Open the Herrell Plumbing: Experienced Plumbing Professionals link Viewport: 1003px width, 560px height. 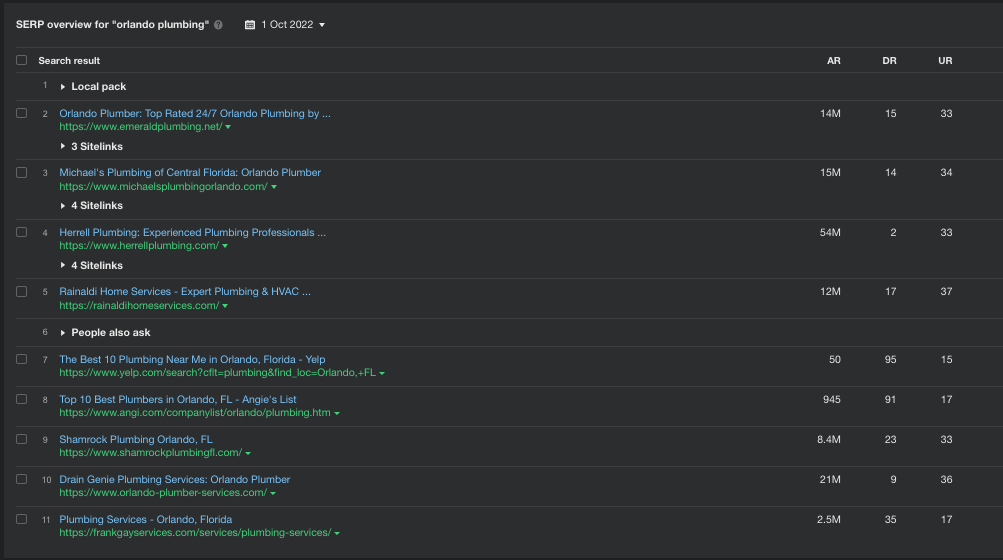click(193, 232)
